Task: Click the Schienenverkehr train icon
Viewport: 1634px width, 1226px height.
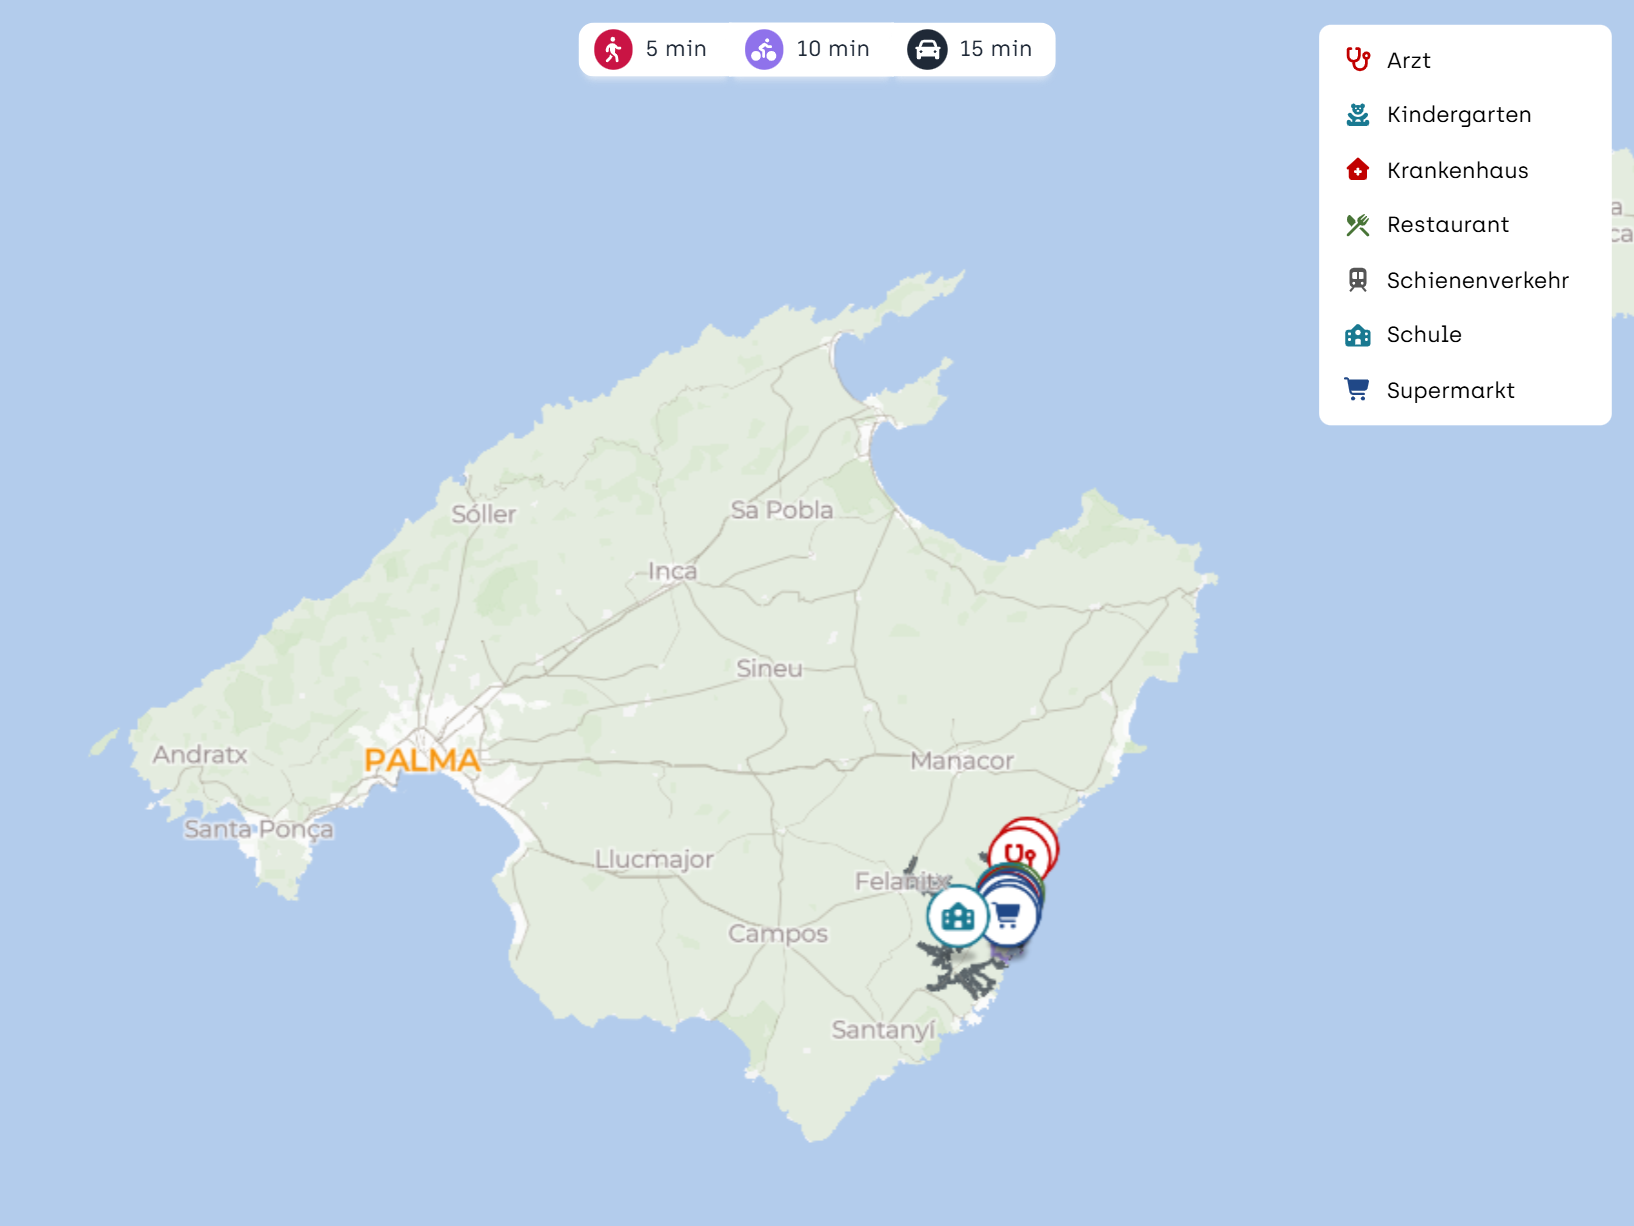Action: tap(1357, 280)
